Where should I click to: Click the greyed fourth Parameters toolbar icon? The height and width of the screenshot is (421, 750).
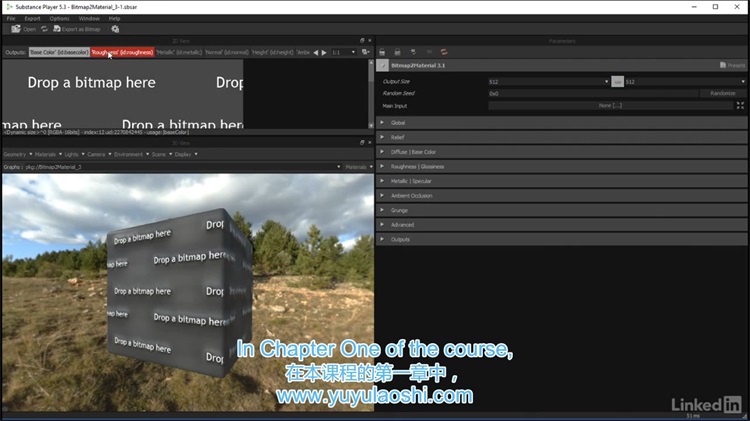tap(429, 52)
